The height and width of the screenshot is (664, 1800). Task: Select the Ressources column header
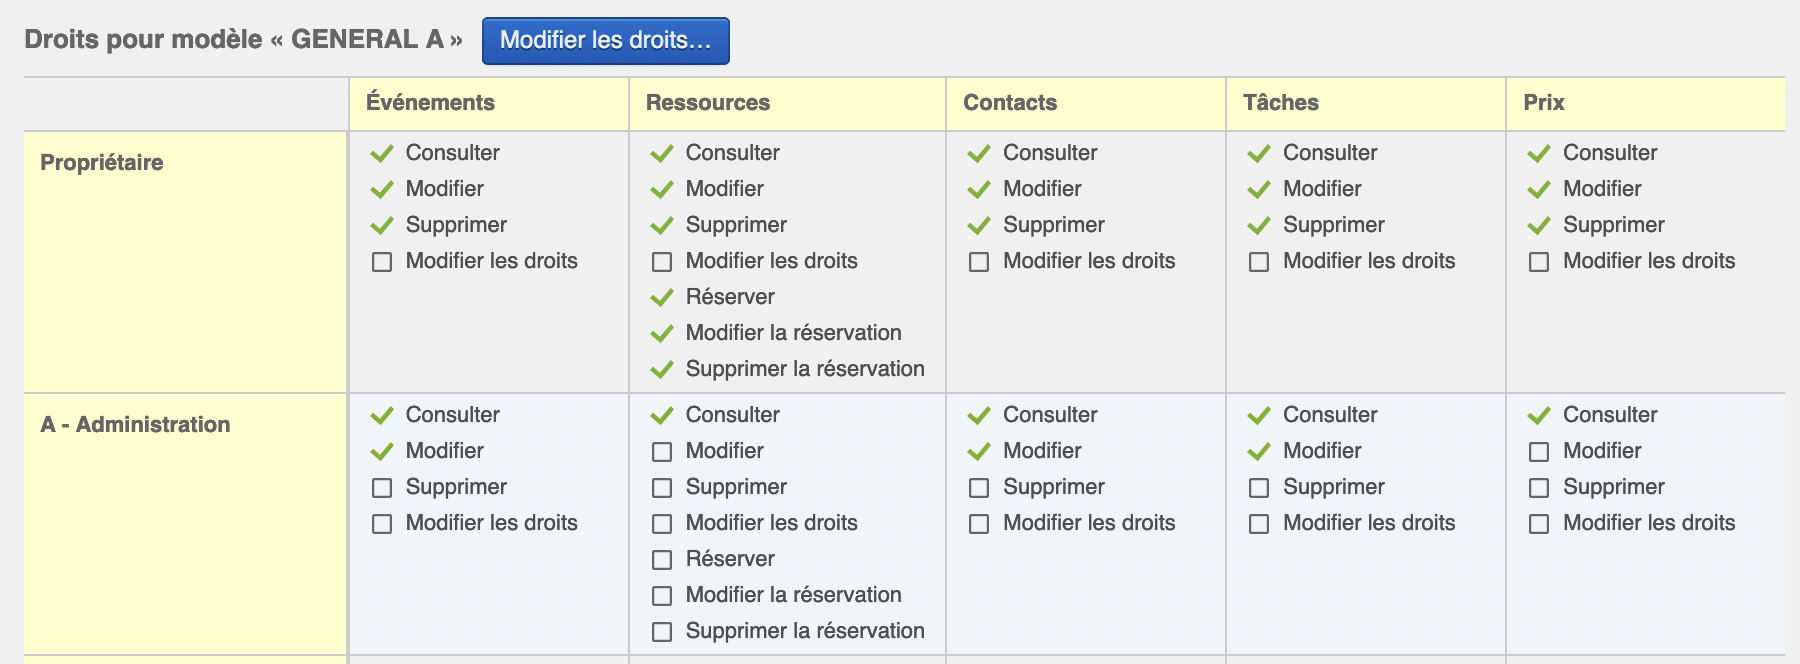pos(707,103)
